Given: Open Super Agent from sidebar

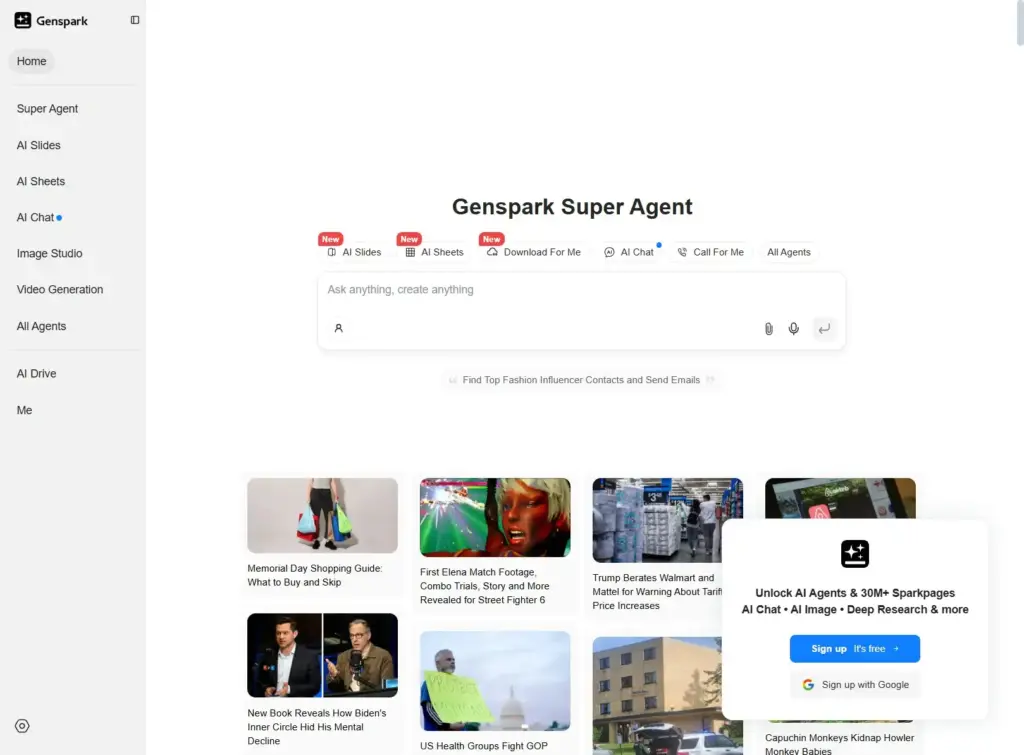Looking at the screenshot, I should click(x=47, y=108).
